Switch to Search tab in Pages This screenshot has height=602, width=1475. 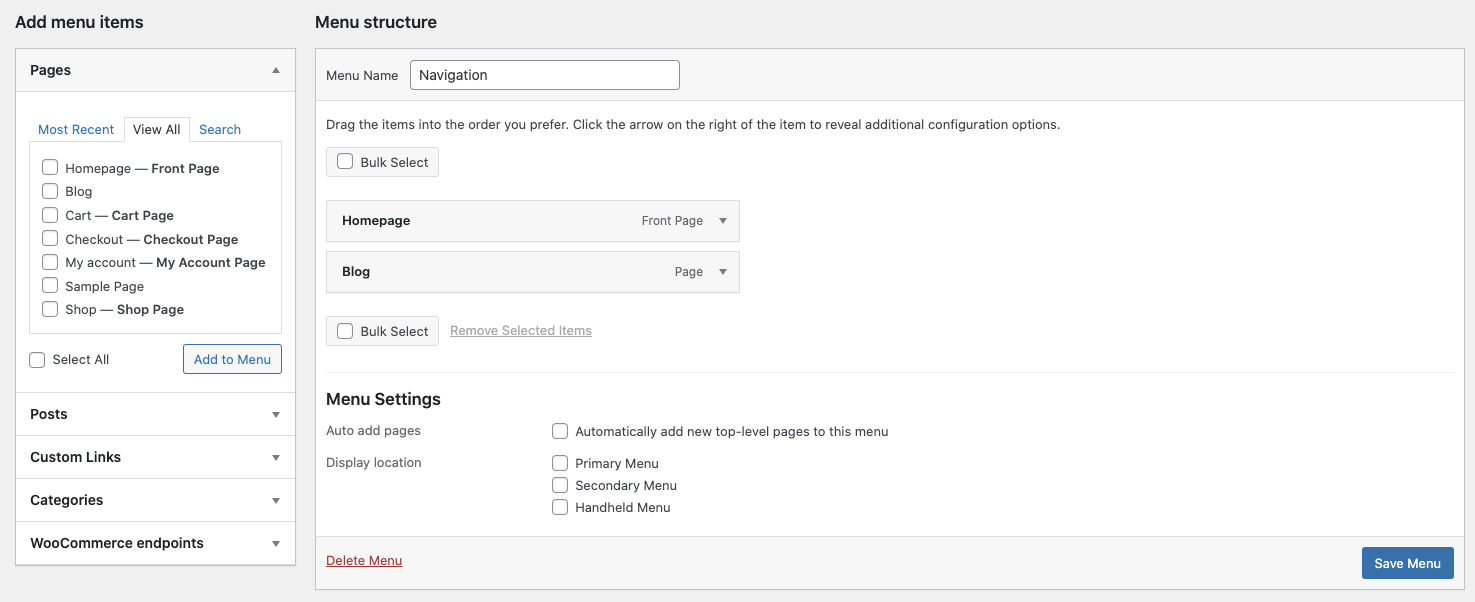tap(220, 129)
